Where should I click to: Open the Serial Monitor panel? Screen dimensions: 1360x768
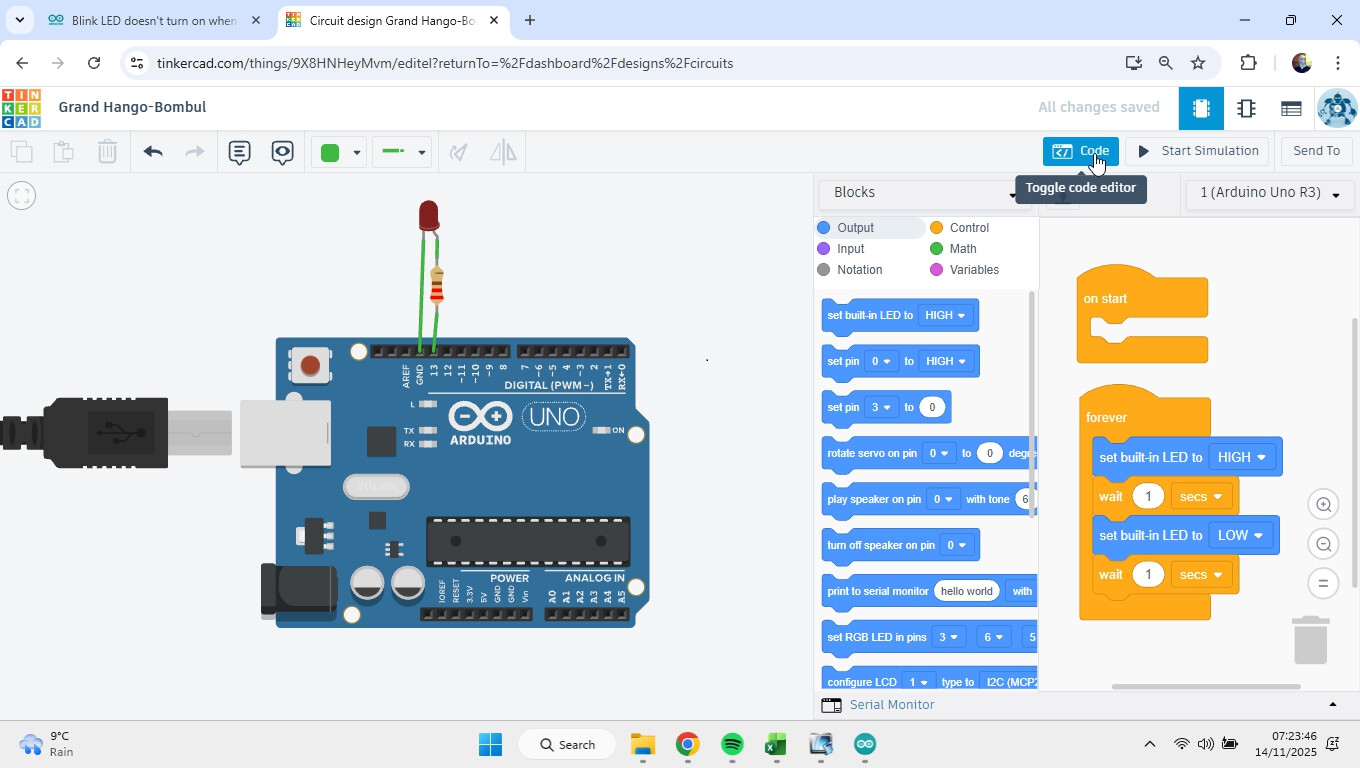(x=891, y=704)
